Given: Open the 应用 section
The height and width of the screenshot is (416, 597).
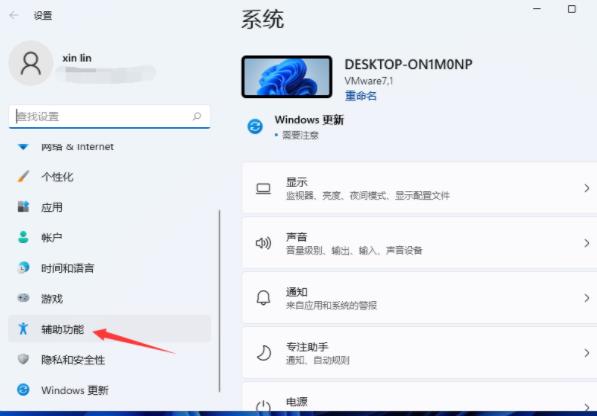Looking at the screenshot, I should 109,207.
